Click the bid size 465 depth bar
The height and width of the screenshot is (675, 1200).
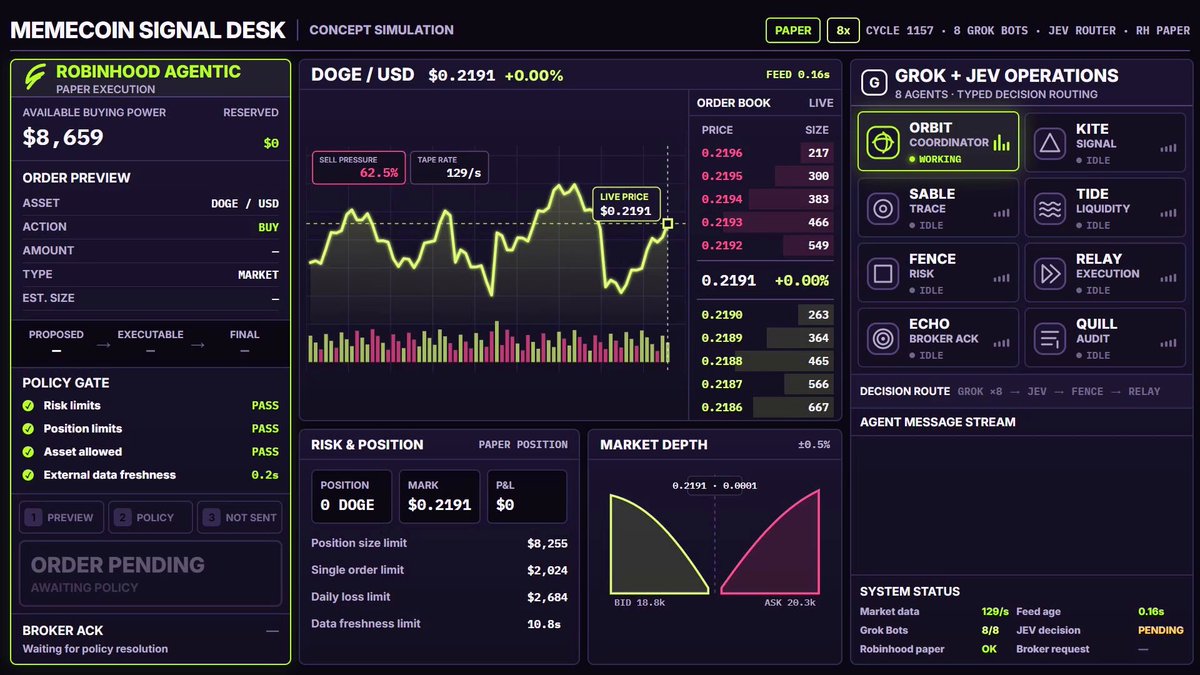[784, 361]
